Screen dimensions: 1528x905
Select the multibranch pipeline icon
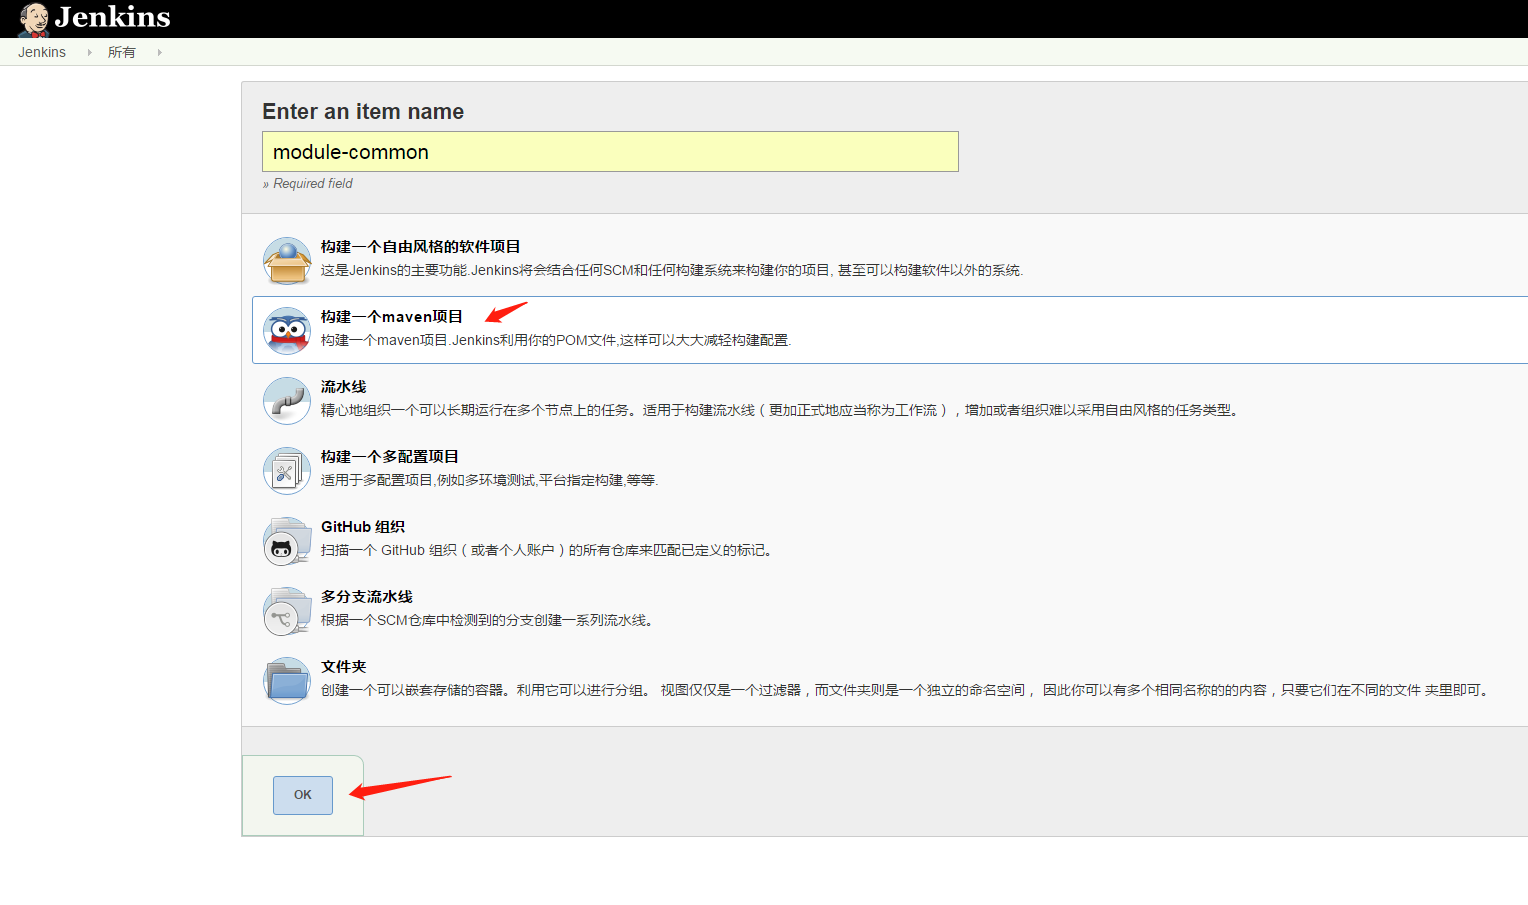click(287, 610)
